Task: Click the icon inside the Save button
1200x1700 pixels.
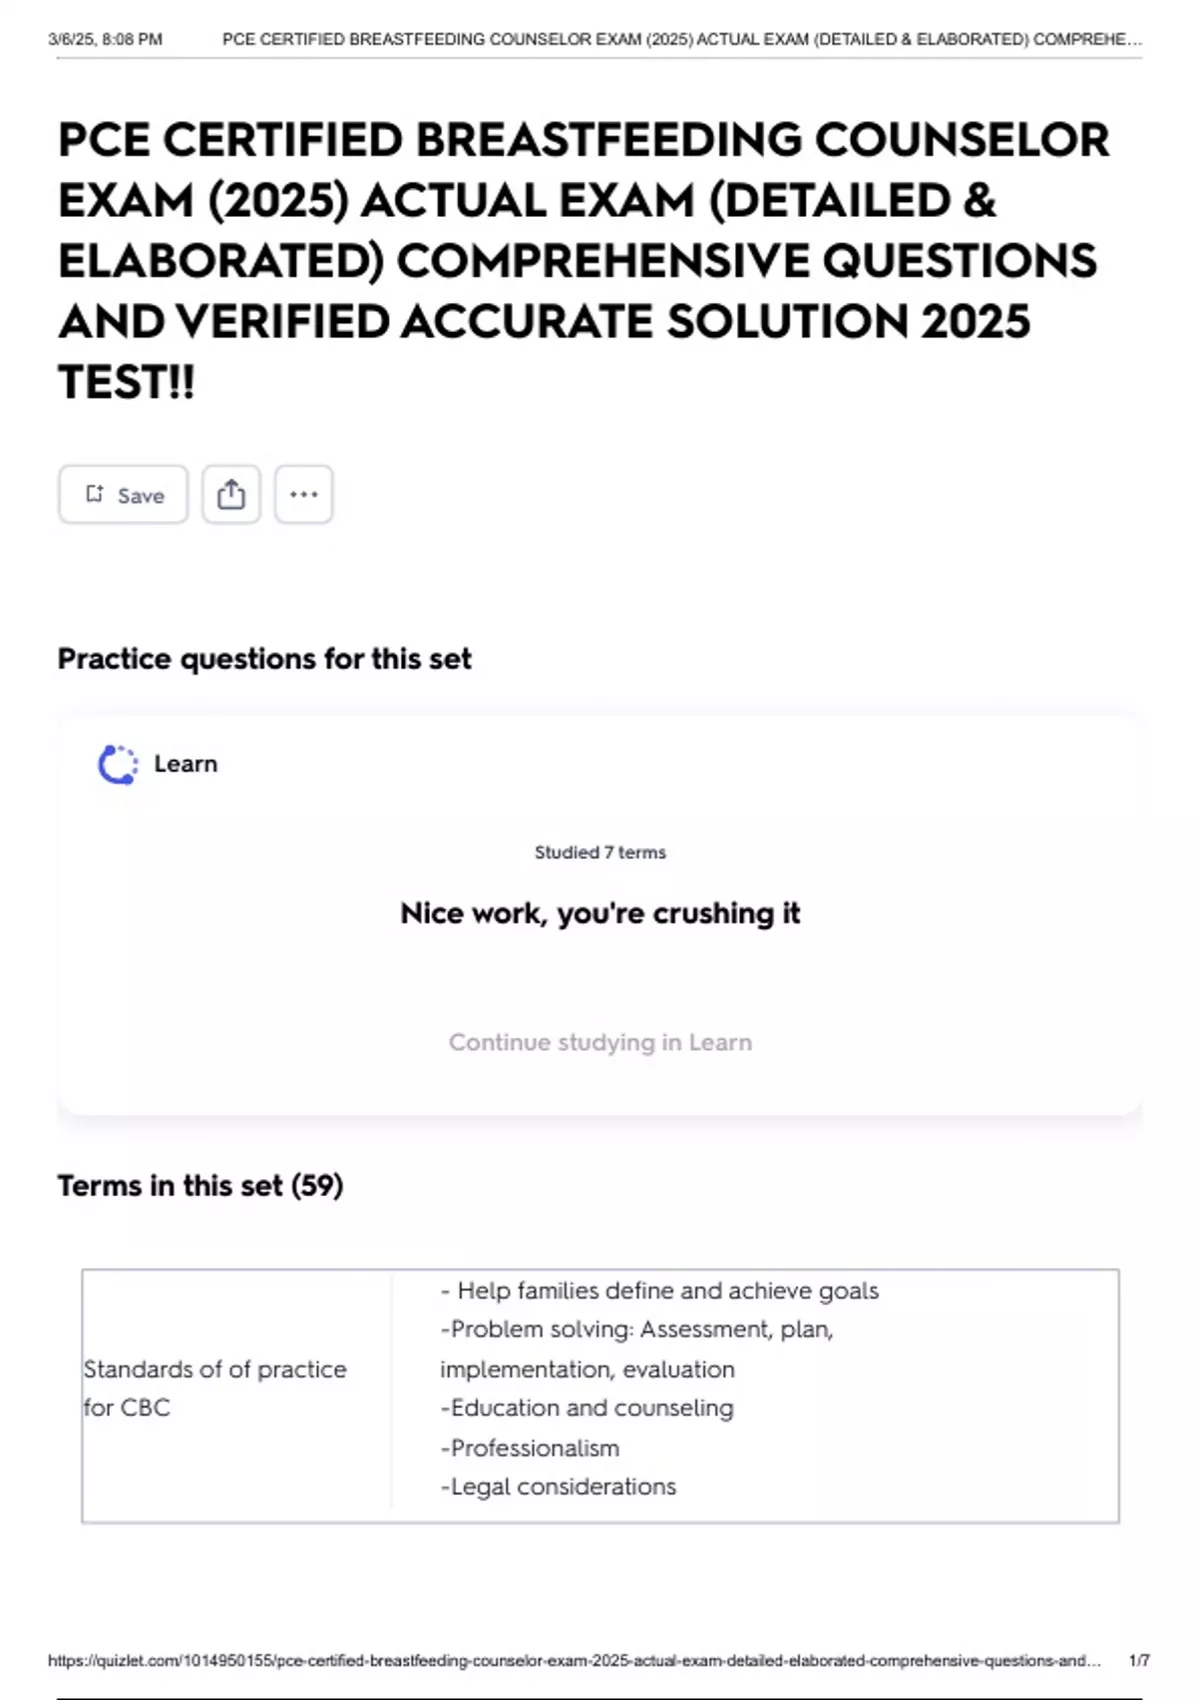Action: point(95,493)
